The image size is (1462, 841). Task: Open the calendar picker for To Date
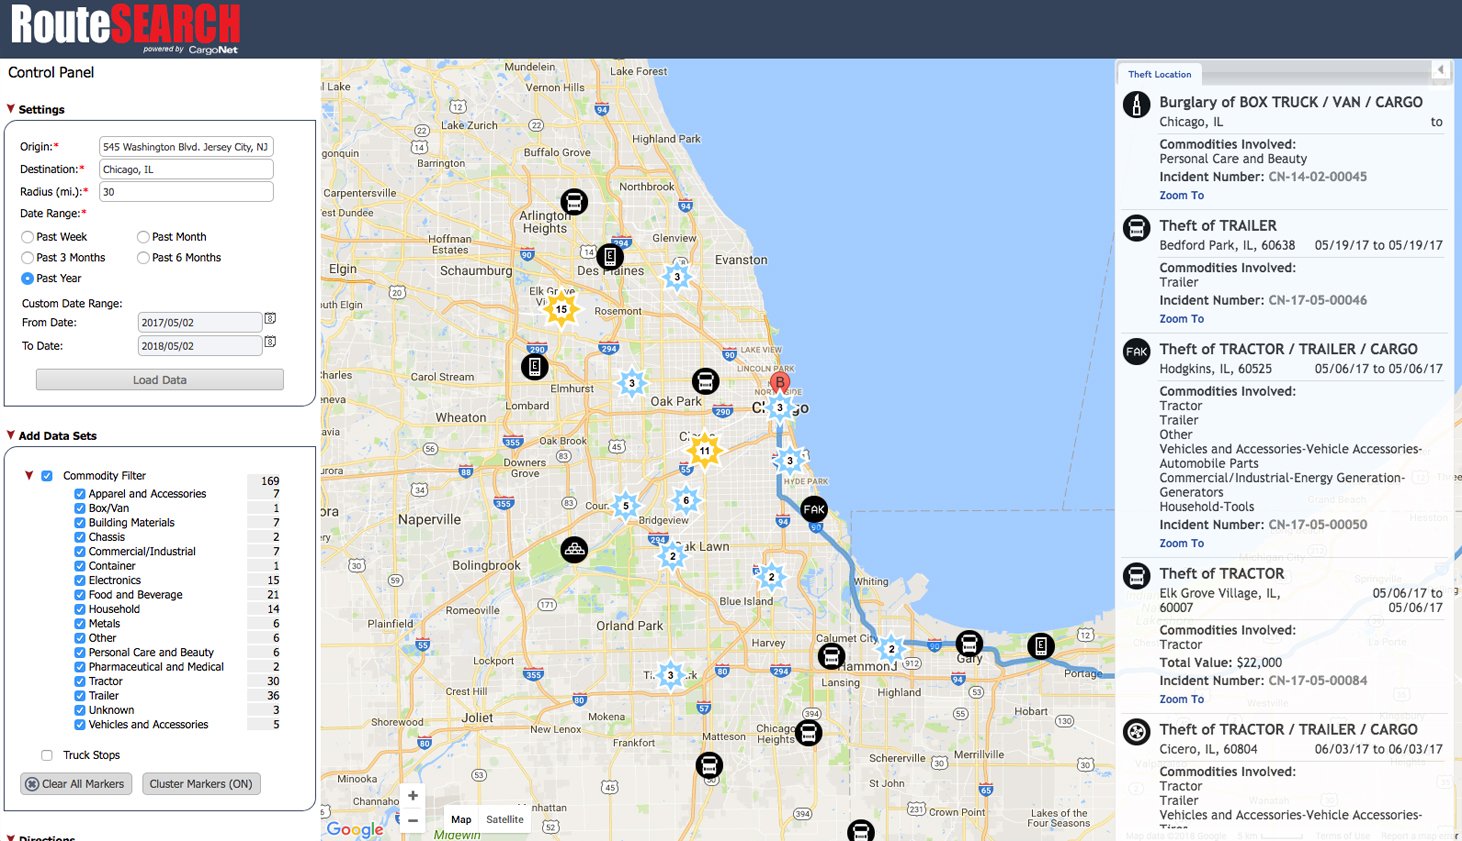coord(270,341)
